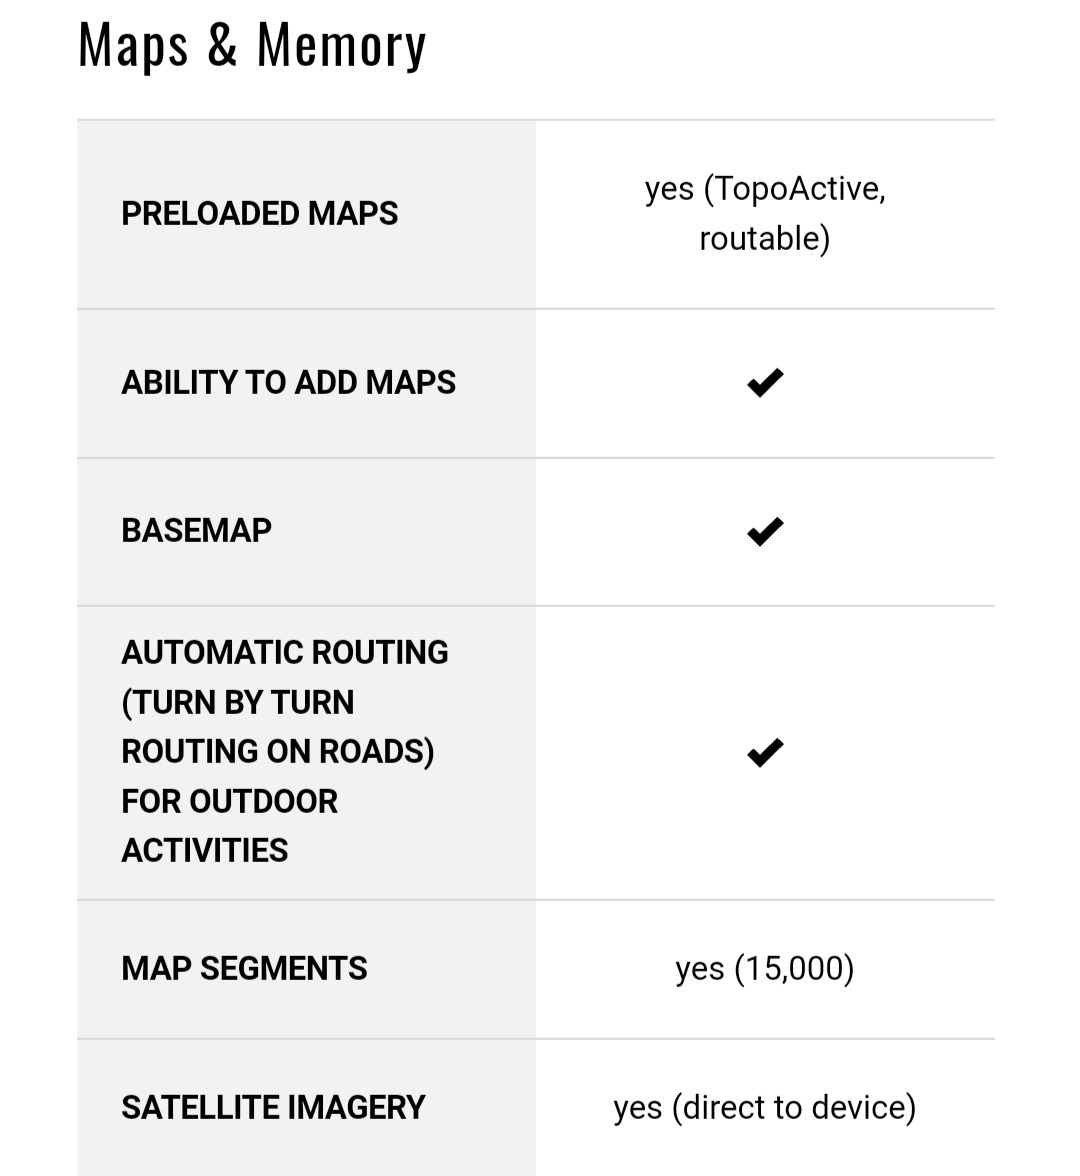Click the checkmark in the Basemap row
The width and height of the screenshot is (1080, 1176).
[765, 531]
